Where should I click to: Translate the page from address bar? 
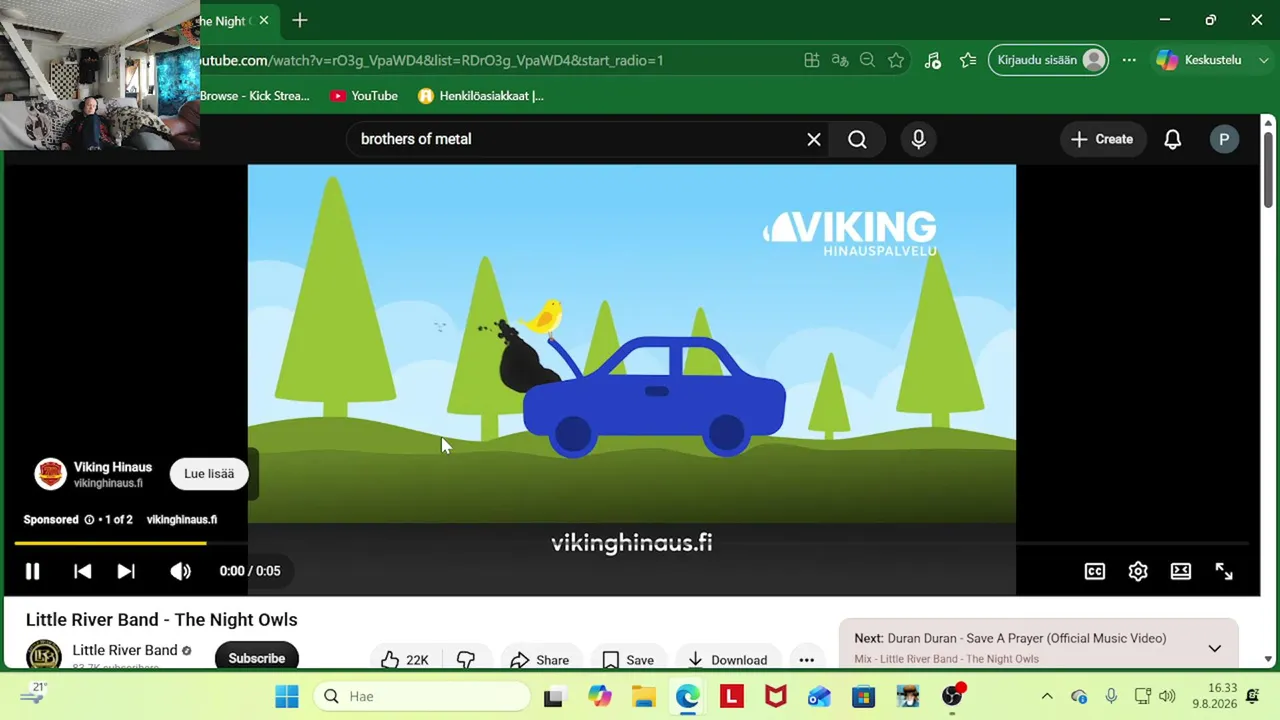pos(840,60)
